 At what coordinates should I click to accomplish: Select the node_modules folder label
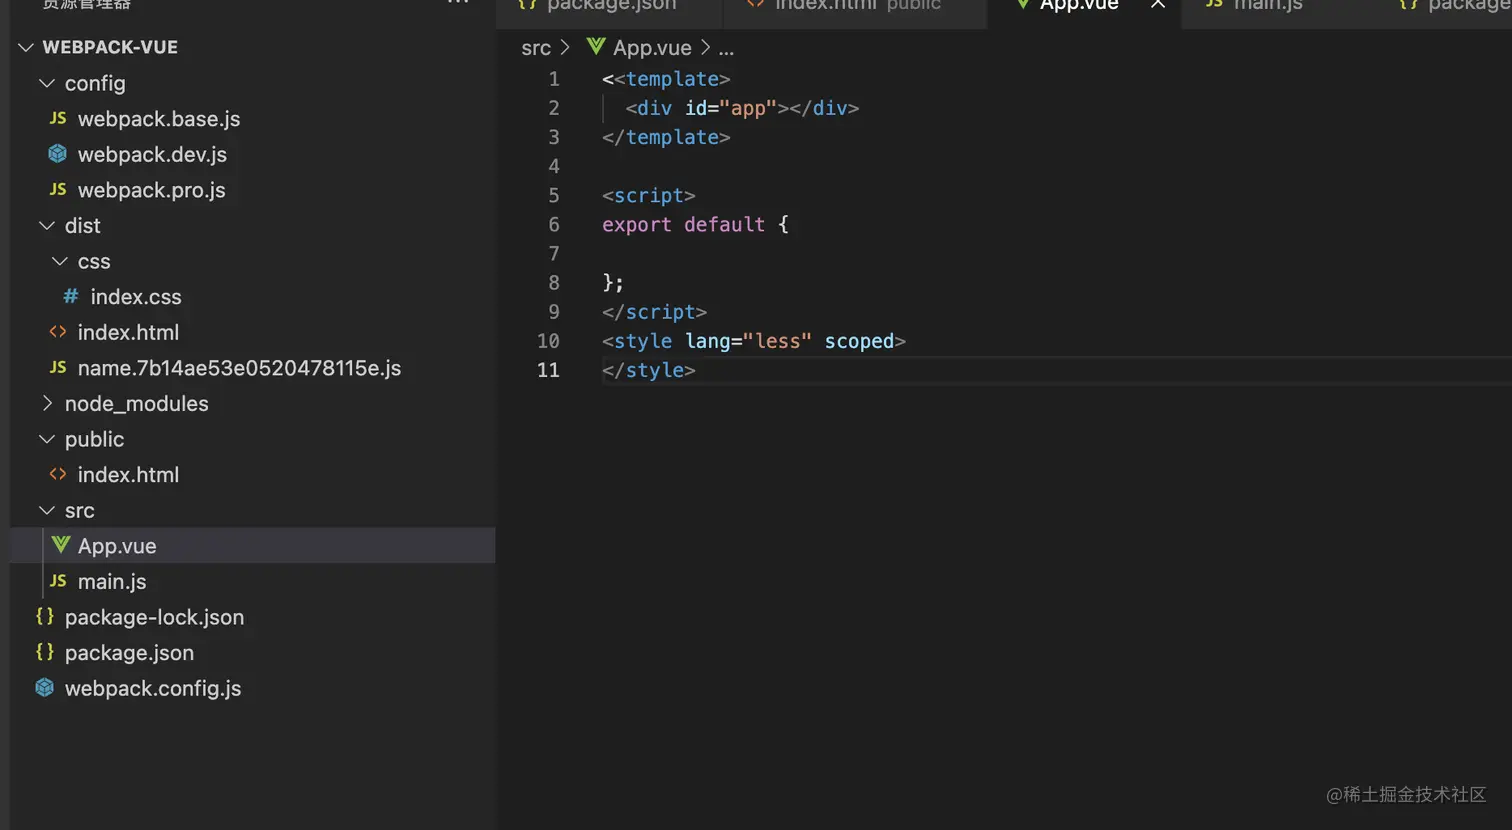[x=137, y=403]
